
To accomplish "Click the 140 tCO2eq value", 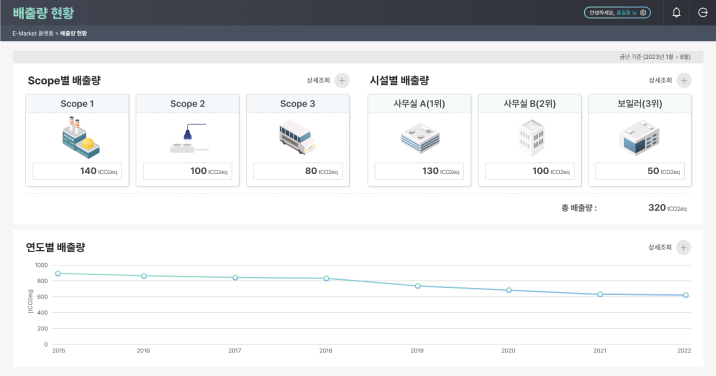I will [98, 171].
